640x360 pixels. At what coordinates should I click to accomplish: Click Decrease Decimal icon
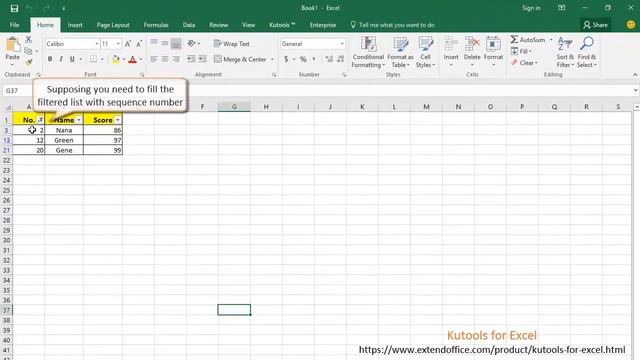coord(341,59)
